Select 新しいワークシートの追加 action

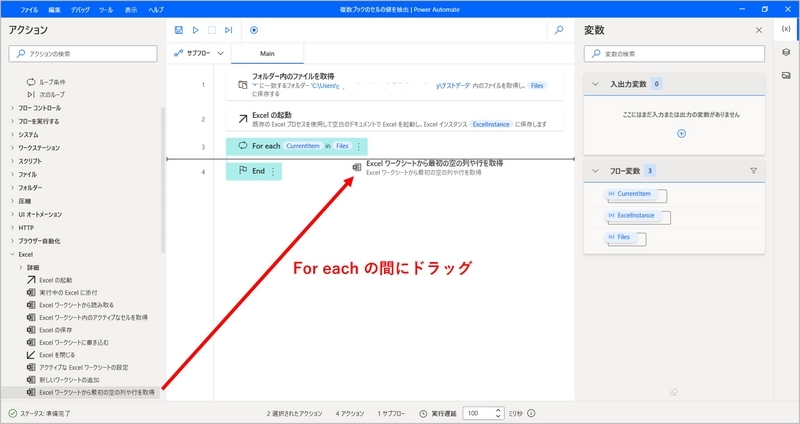[63, 380]
